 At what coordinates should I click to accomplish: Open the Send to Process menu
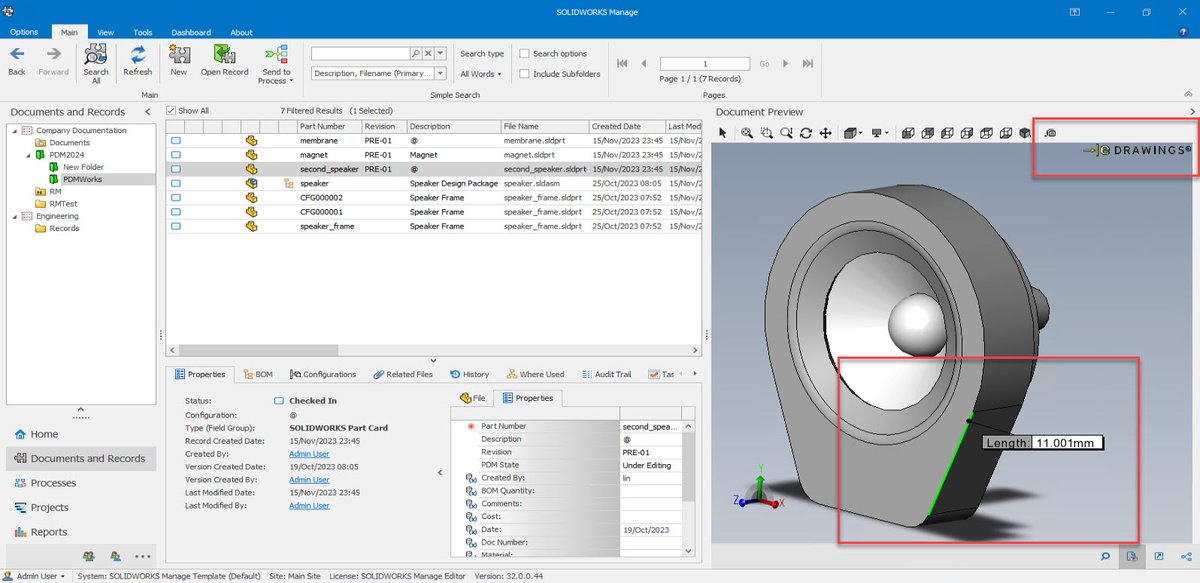click(276, 64)
